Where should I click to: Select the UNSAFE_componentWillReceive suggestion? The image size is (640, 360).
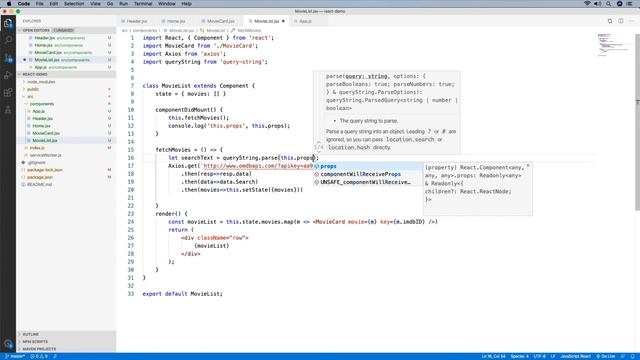(367, 182)
